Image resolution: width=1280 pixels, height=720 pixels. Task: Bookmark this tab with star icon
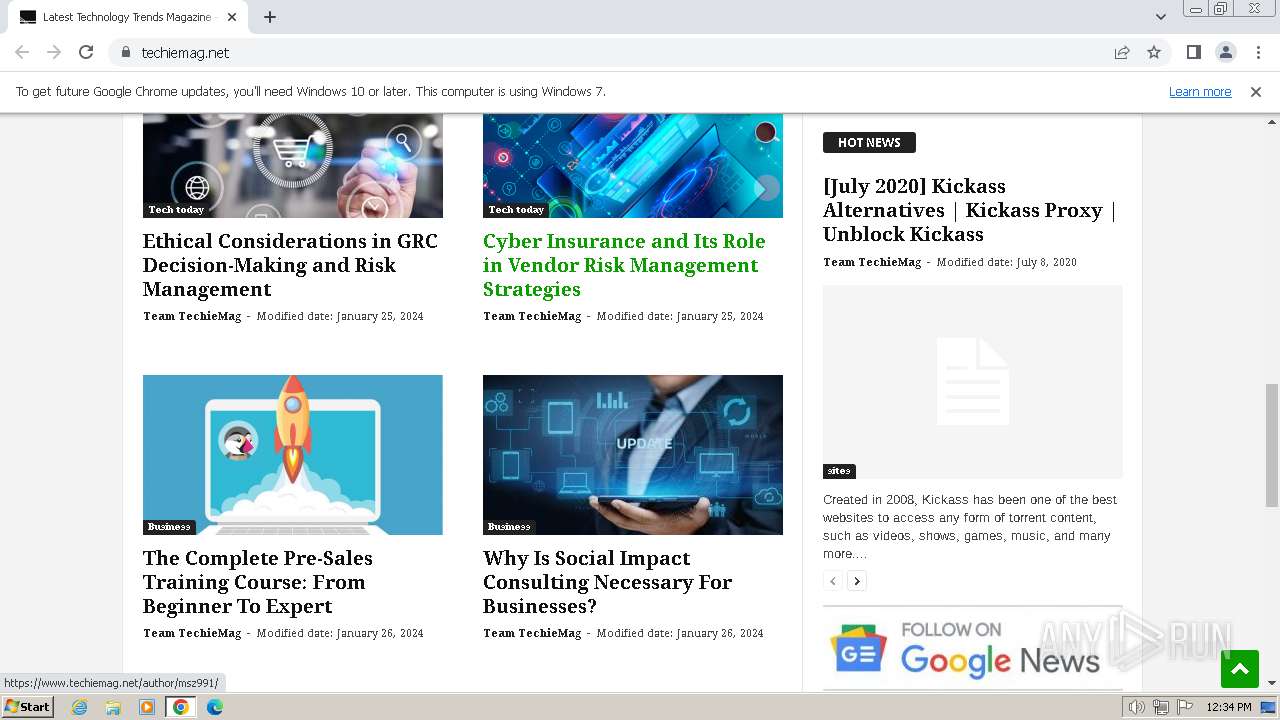1154,52
